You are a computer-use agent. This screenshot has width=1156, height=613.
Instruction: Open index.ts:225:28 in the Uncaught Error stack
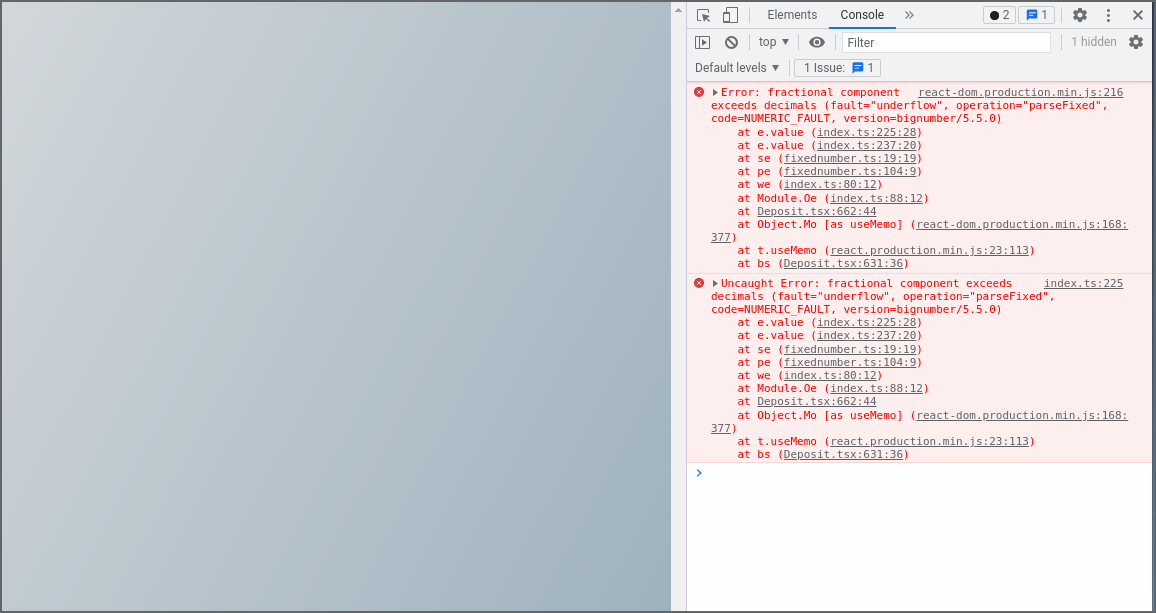tap(866, 322)
